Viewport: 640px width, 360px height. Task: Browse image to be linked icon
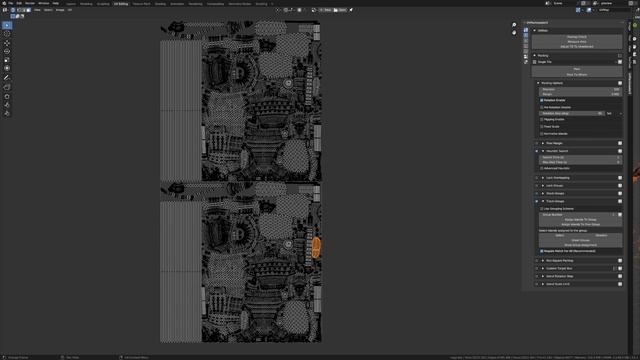coord(314,10)
